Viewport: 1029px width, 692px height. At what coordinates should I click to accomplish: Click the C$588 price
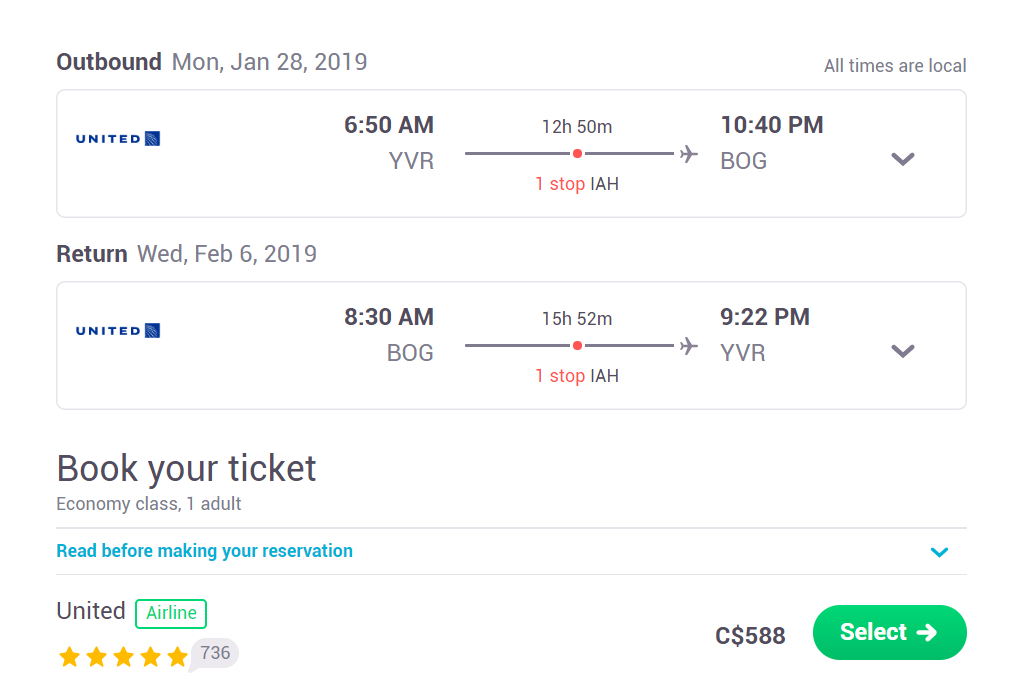(750, 636)
